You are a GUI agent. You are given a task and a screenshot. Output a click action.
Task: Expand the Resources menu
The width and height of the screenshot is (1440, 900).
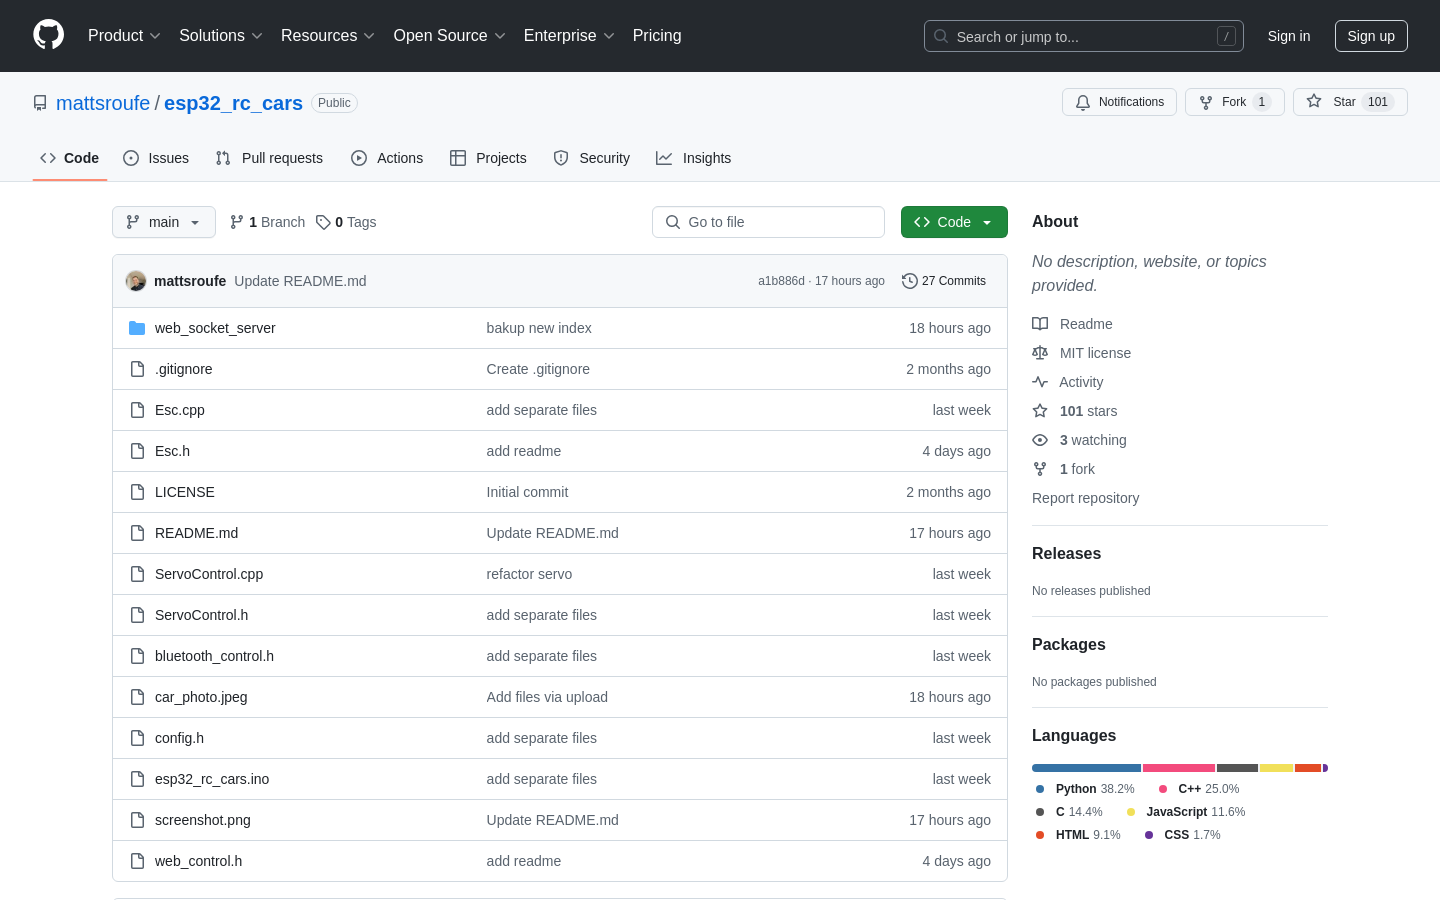328,36
